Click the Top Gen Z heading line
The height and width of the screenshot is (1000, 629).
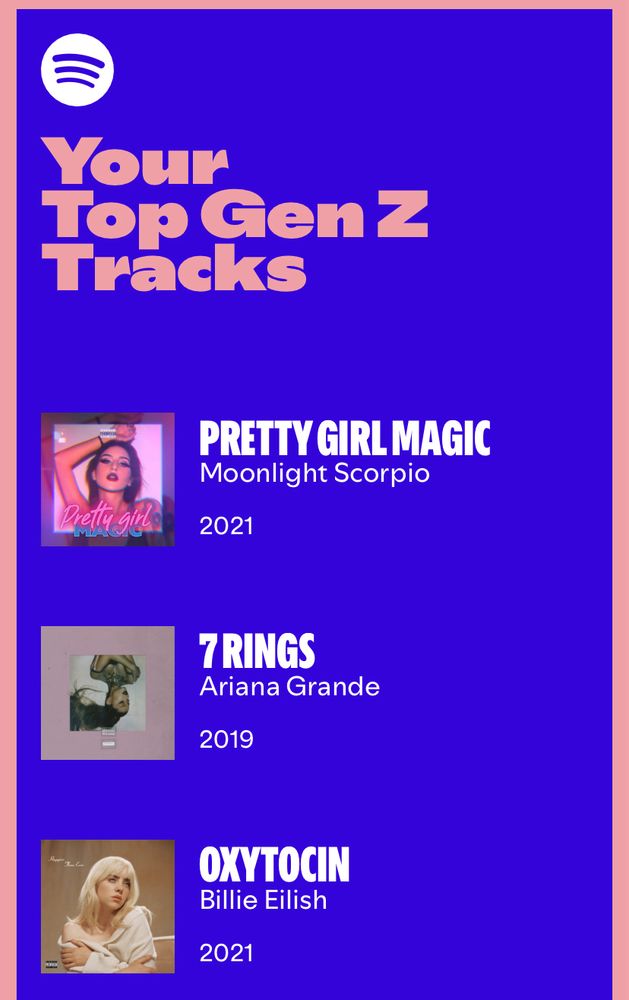[x=235, y=217]
